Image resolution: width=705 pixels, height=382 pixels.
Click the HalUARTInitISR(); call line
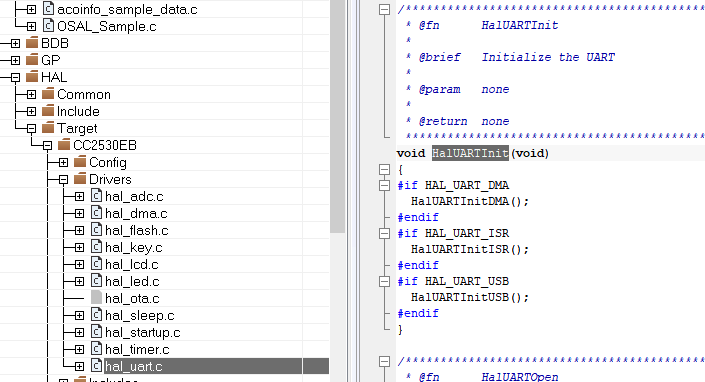(470, 249)
